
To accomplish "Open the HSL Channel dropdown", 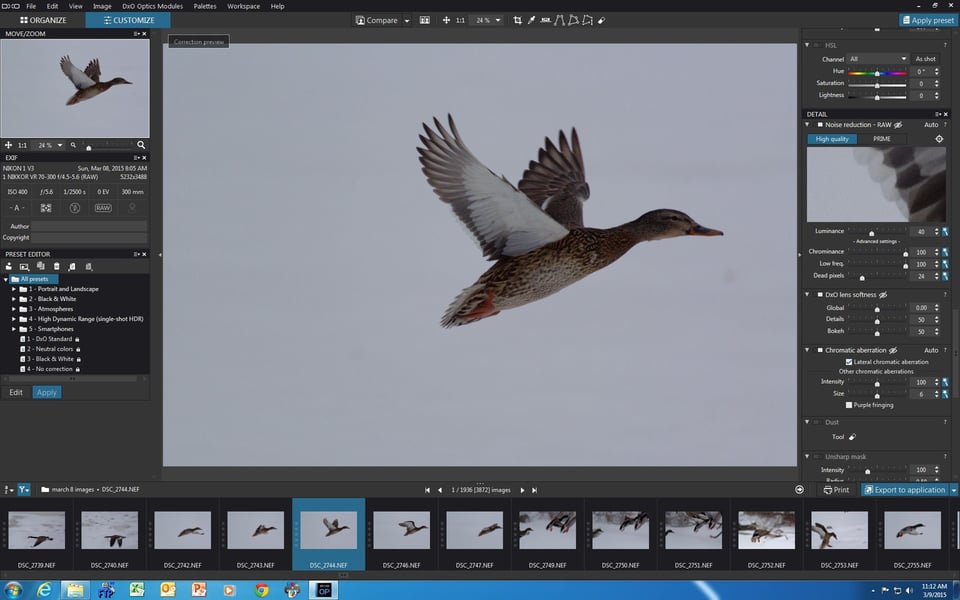I will (x=877, y=59).
